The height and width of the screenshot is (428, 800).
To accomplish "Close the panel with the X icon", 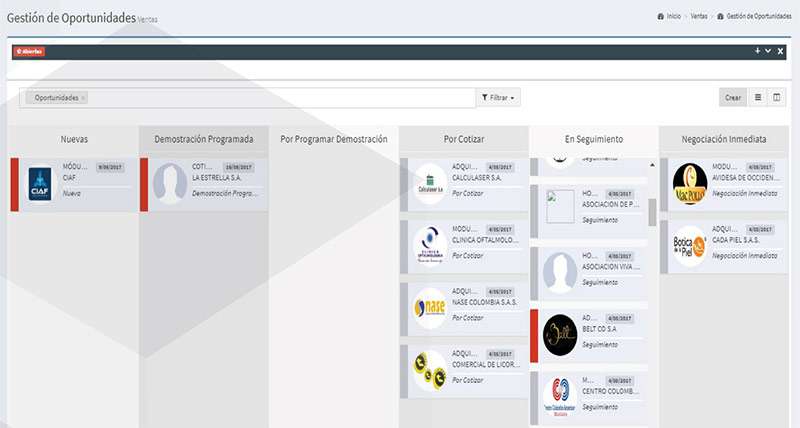I will pyautogui.click(x=780, y=50).
